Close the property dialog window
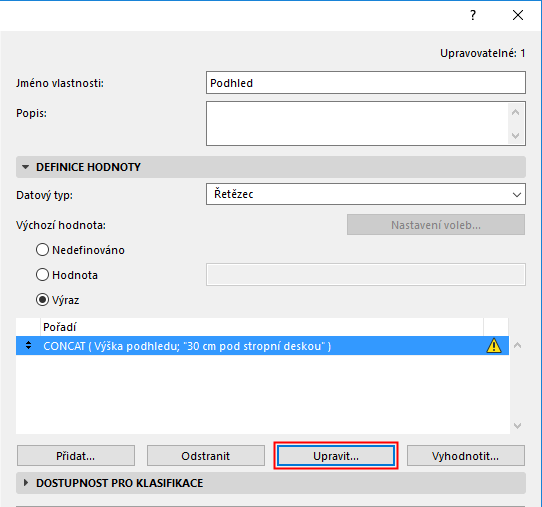The height and width of the screenshot is (507, 542). tap(517, 15)
